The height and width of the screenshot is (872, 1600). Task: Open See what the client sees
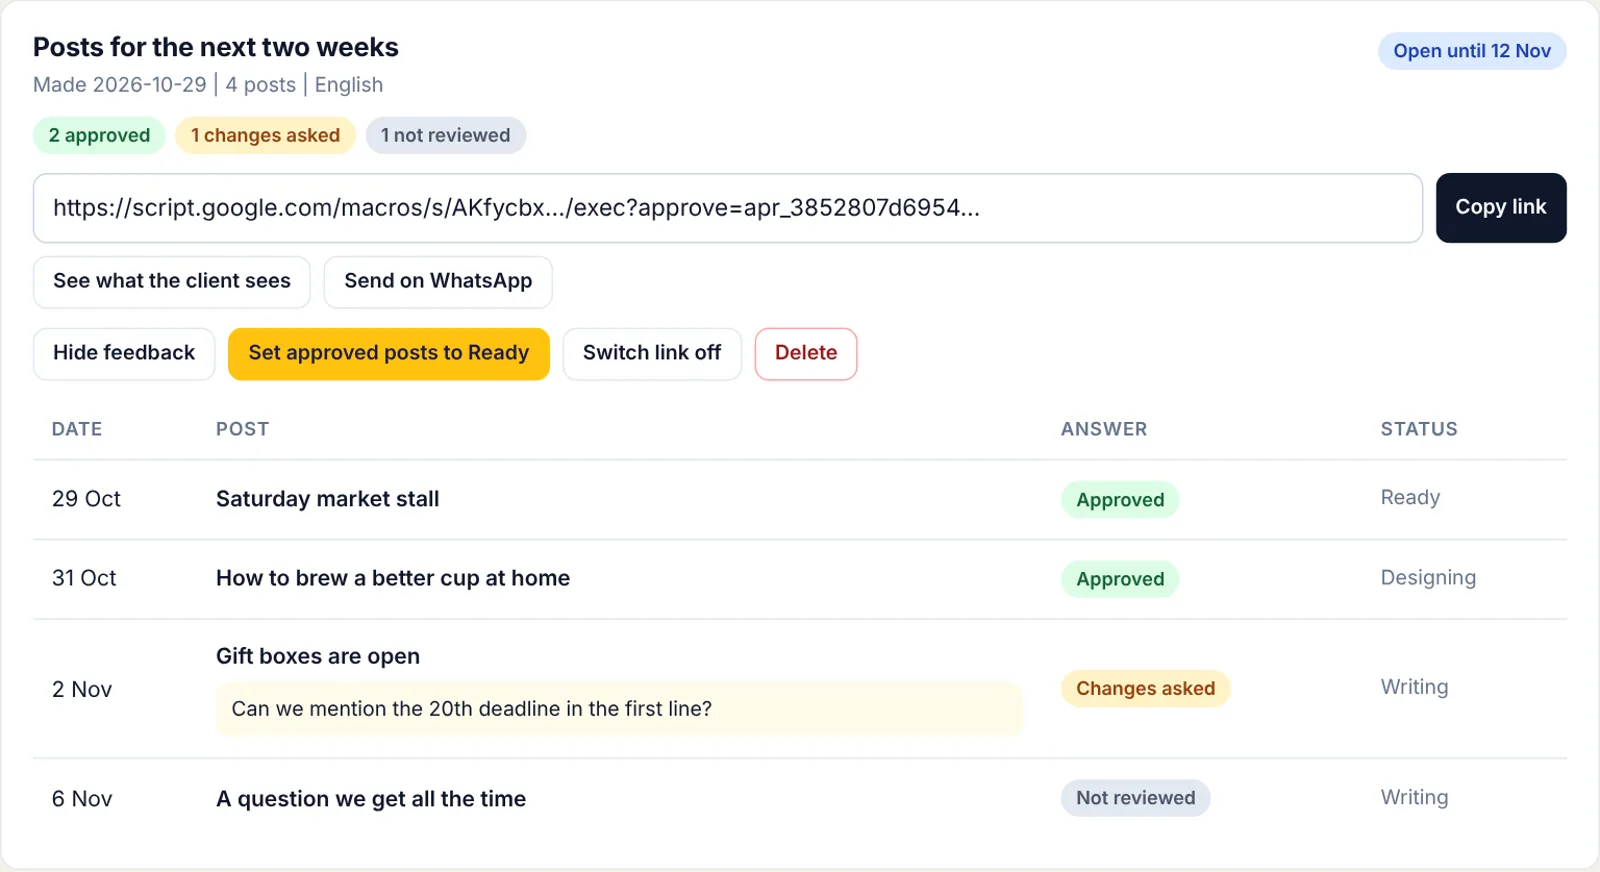click(172, 282)
